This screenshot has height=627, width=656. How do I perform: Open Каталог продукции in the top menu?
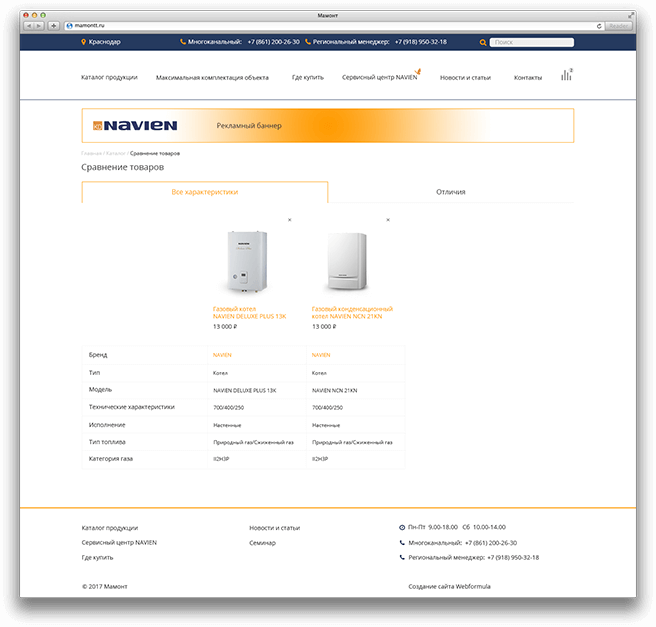109,77
